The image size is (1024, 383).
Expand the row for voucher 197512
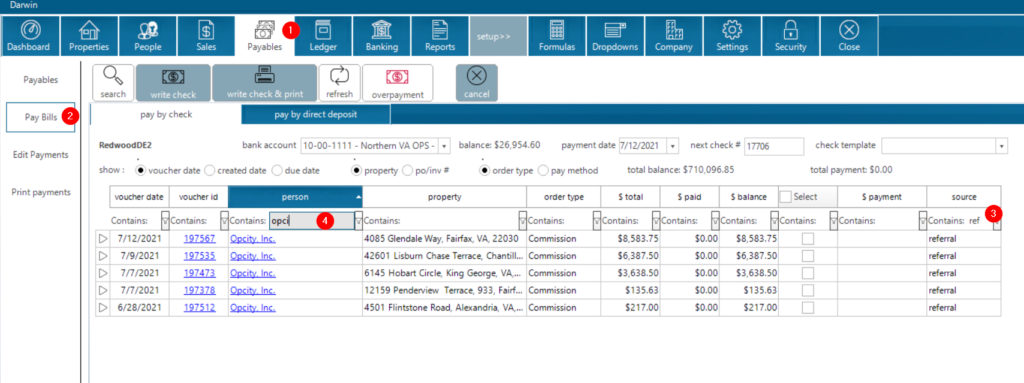(103, 307)
